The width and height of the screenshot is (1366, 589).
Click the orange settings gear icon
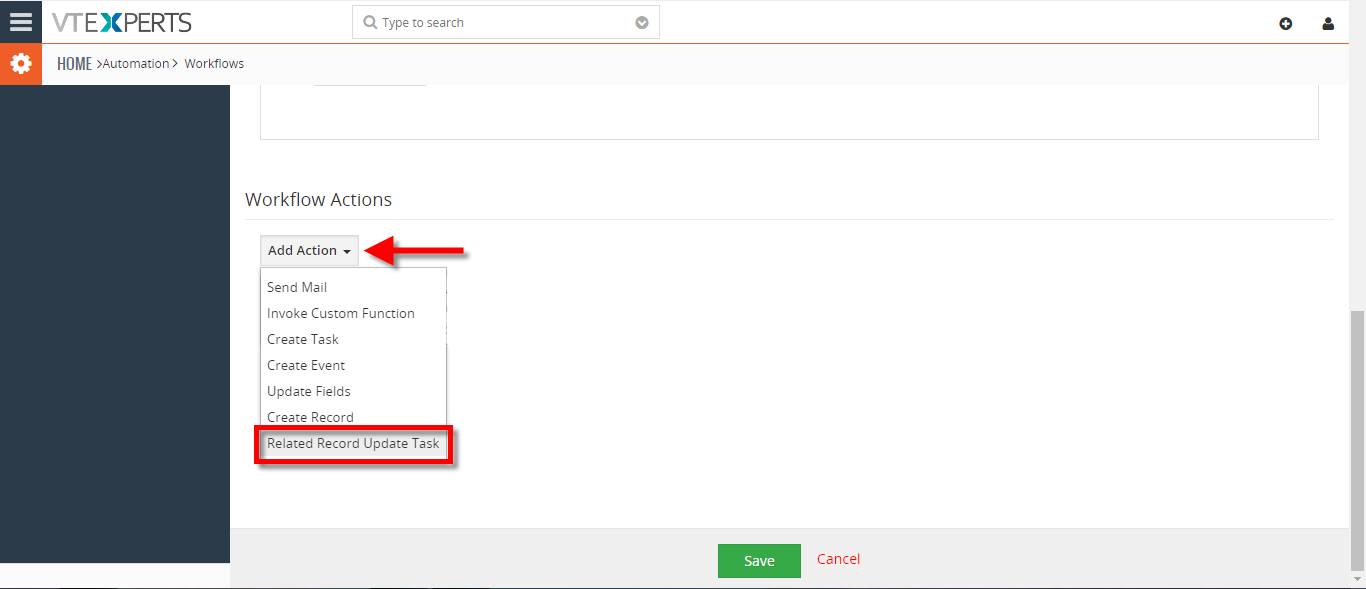[x=21, y=64]
